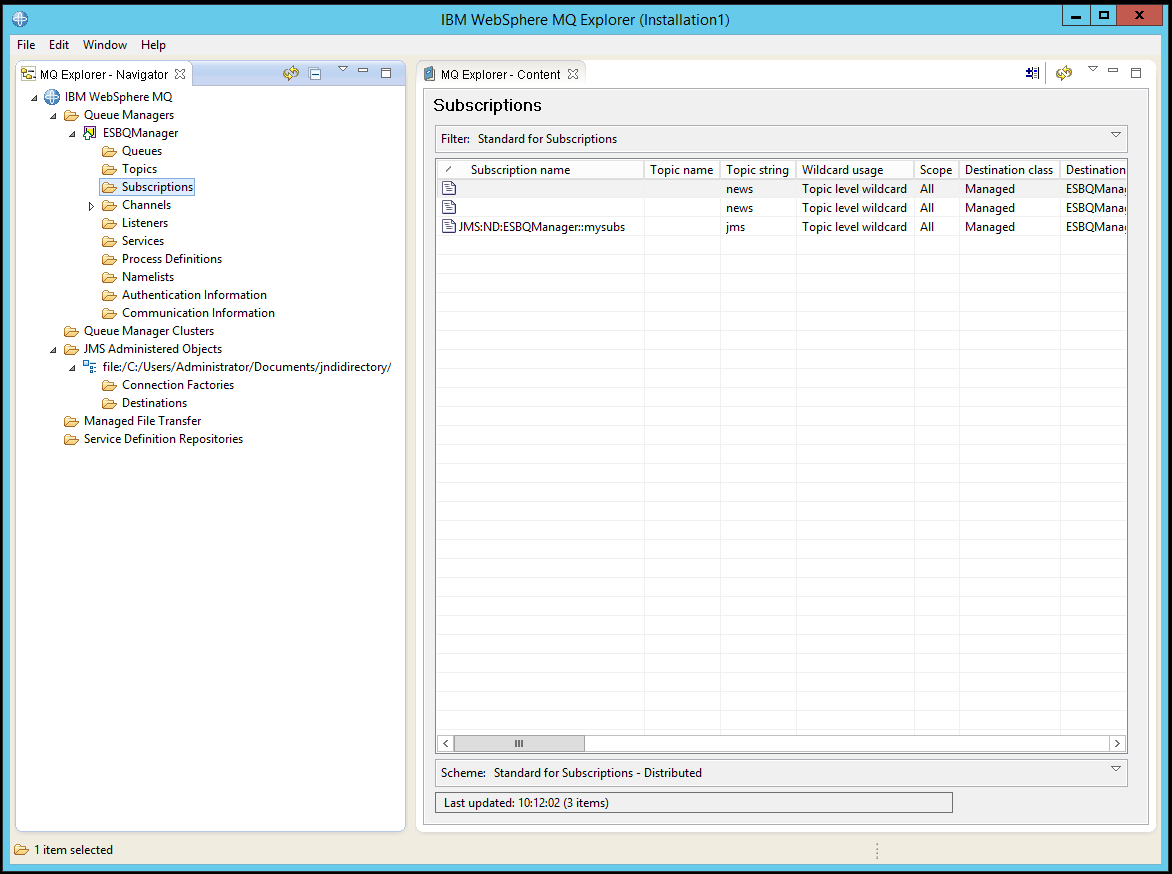The height and width of the screenshot is (874, 1172).
Task: Select the ESBQManager queue manager icon
Action: coord(92,132)
